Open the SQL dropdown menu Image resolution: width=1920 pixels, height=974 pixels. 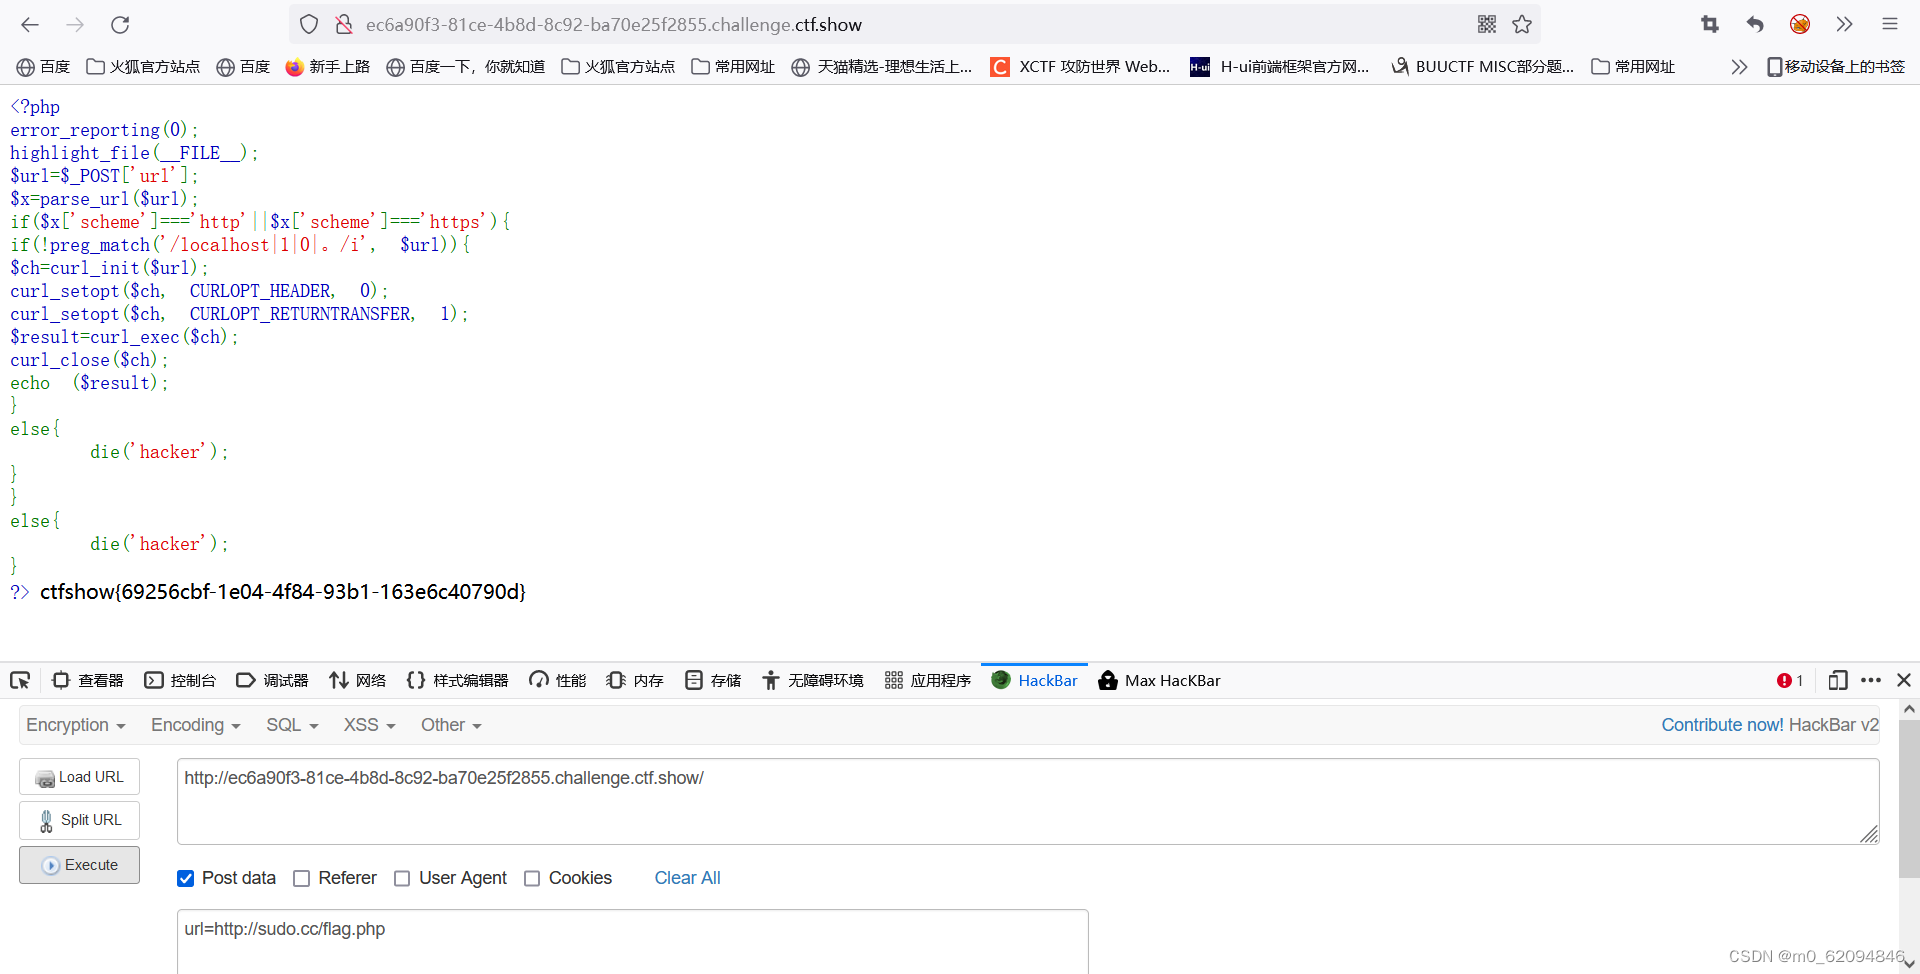(x=291, y=724)
